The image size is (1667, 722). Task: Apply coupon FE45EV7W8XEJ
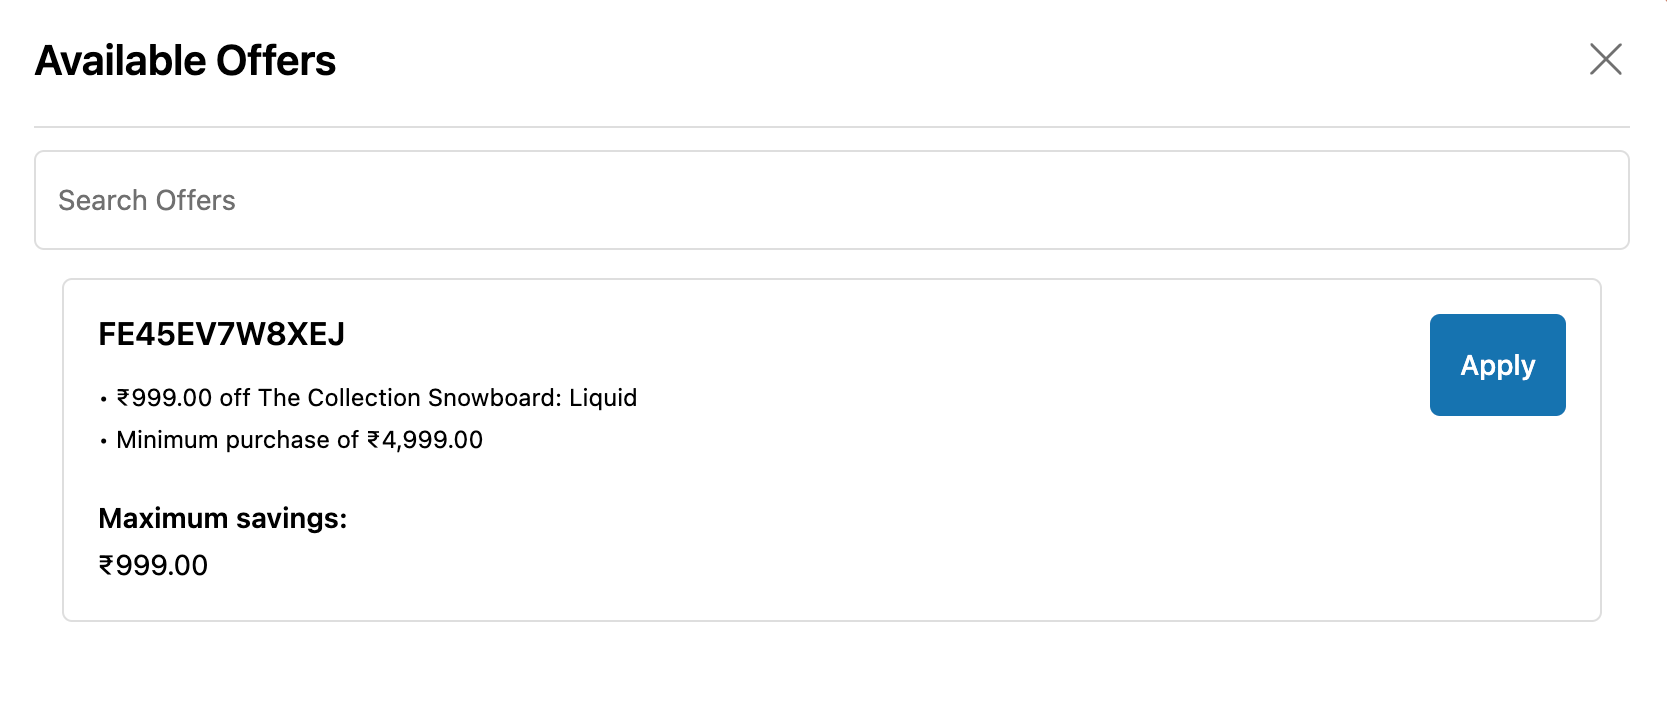[x=1497, y=365]
